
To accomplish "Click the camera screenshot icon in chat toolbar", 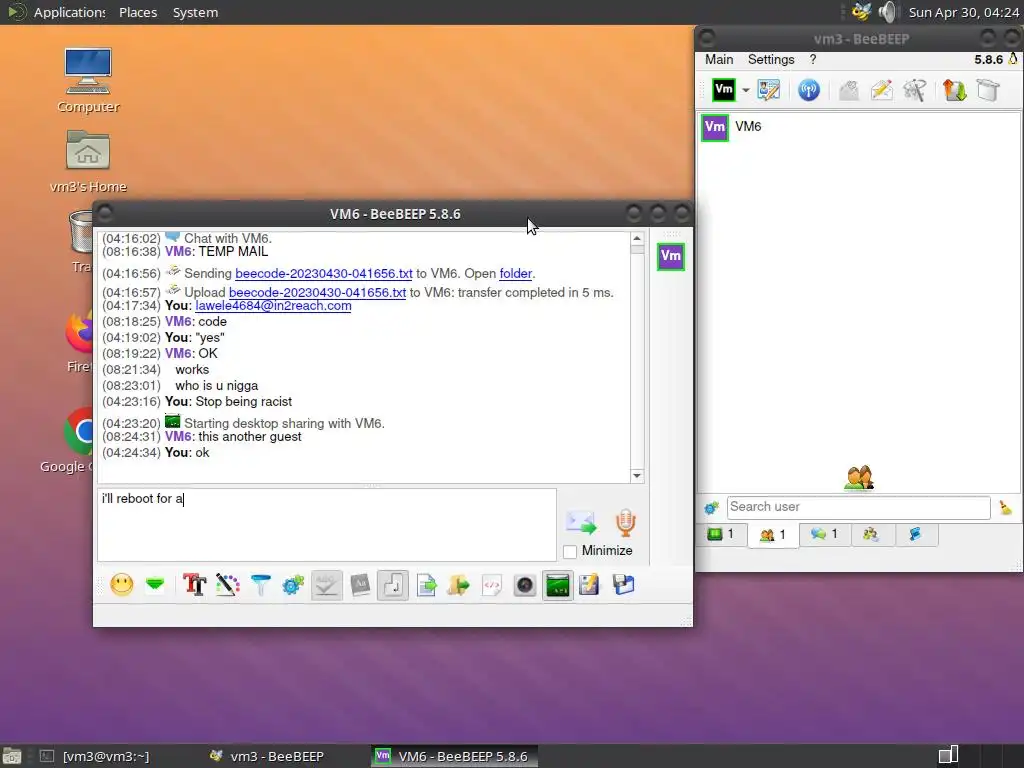I will click(524, 584).
